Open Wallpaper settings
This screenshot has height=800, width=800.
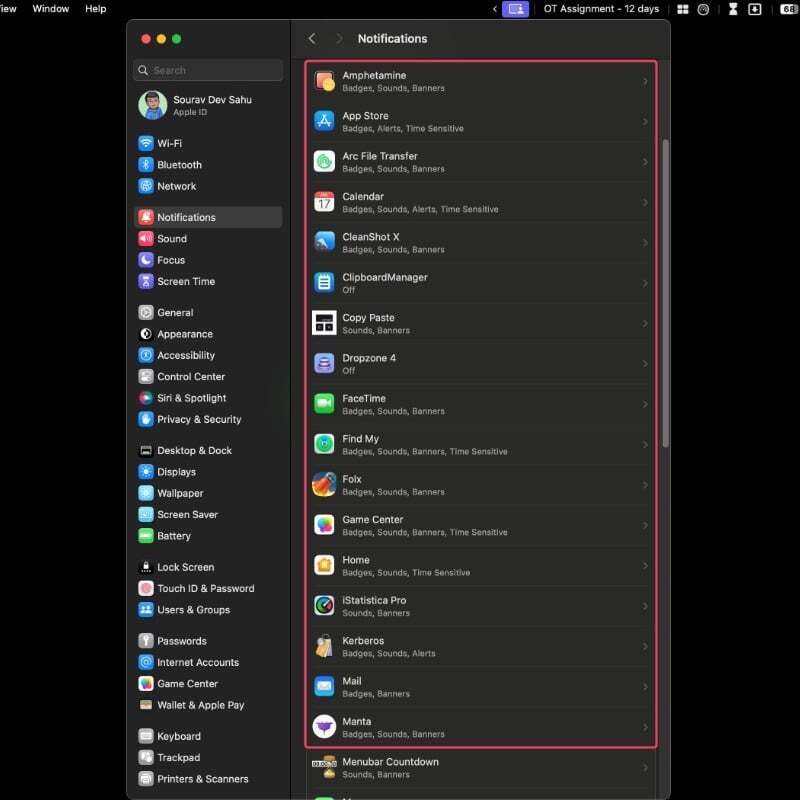[x=208, y=493]
